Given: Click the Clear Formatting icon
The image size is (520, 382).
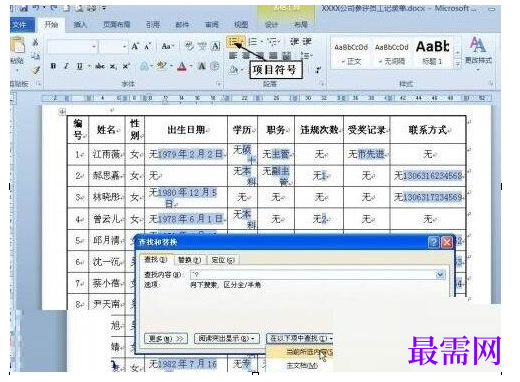Looking at the screenshot, I should click(189, 46).
